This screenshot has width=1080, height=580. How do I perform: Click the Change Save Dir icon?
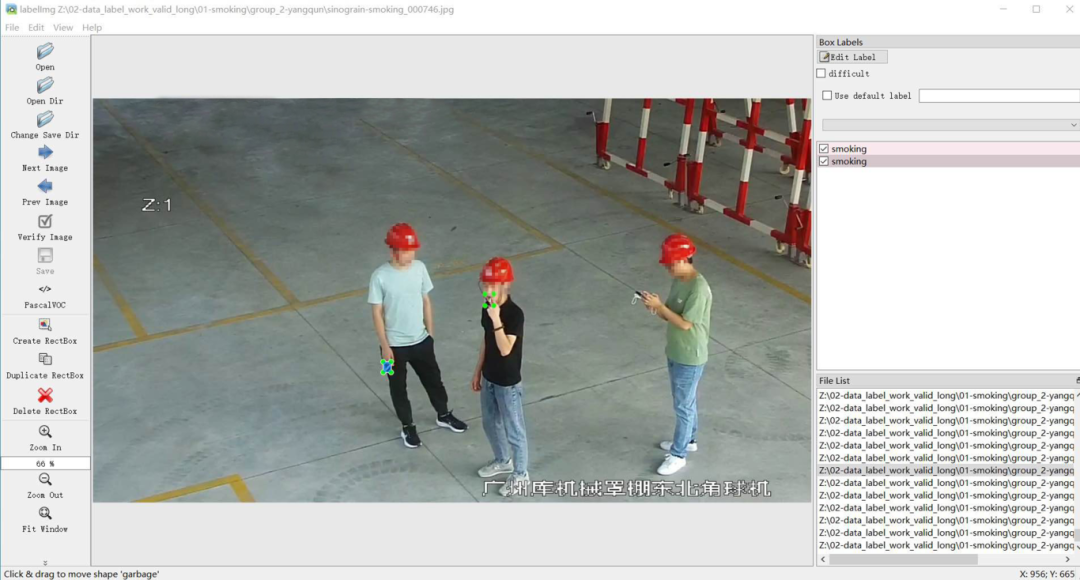(45, 119)
